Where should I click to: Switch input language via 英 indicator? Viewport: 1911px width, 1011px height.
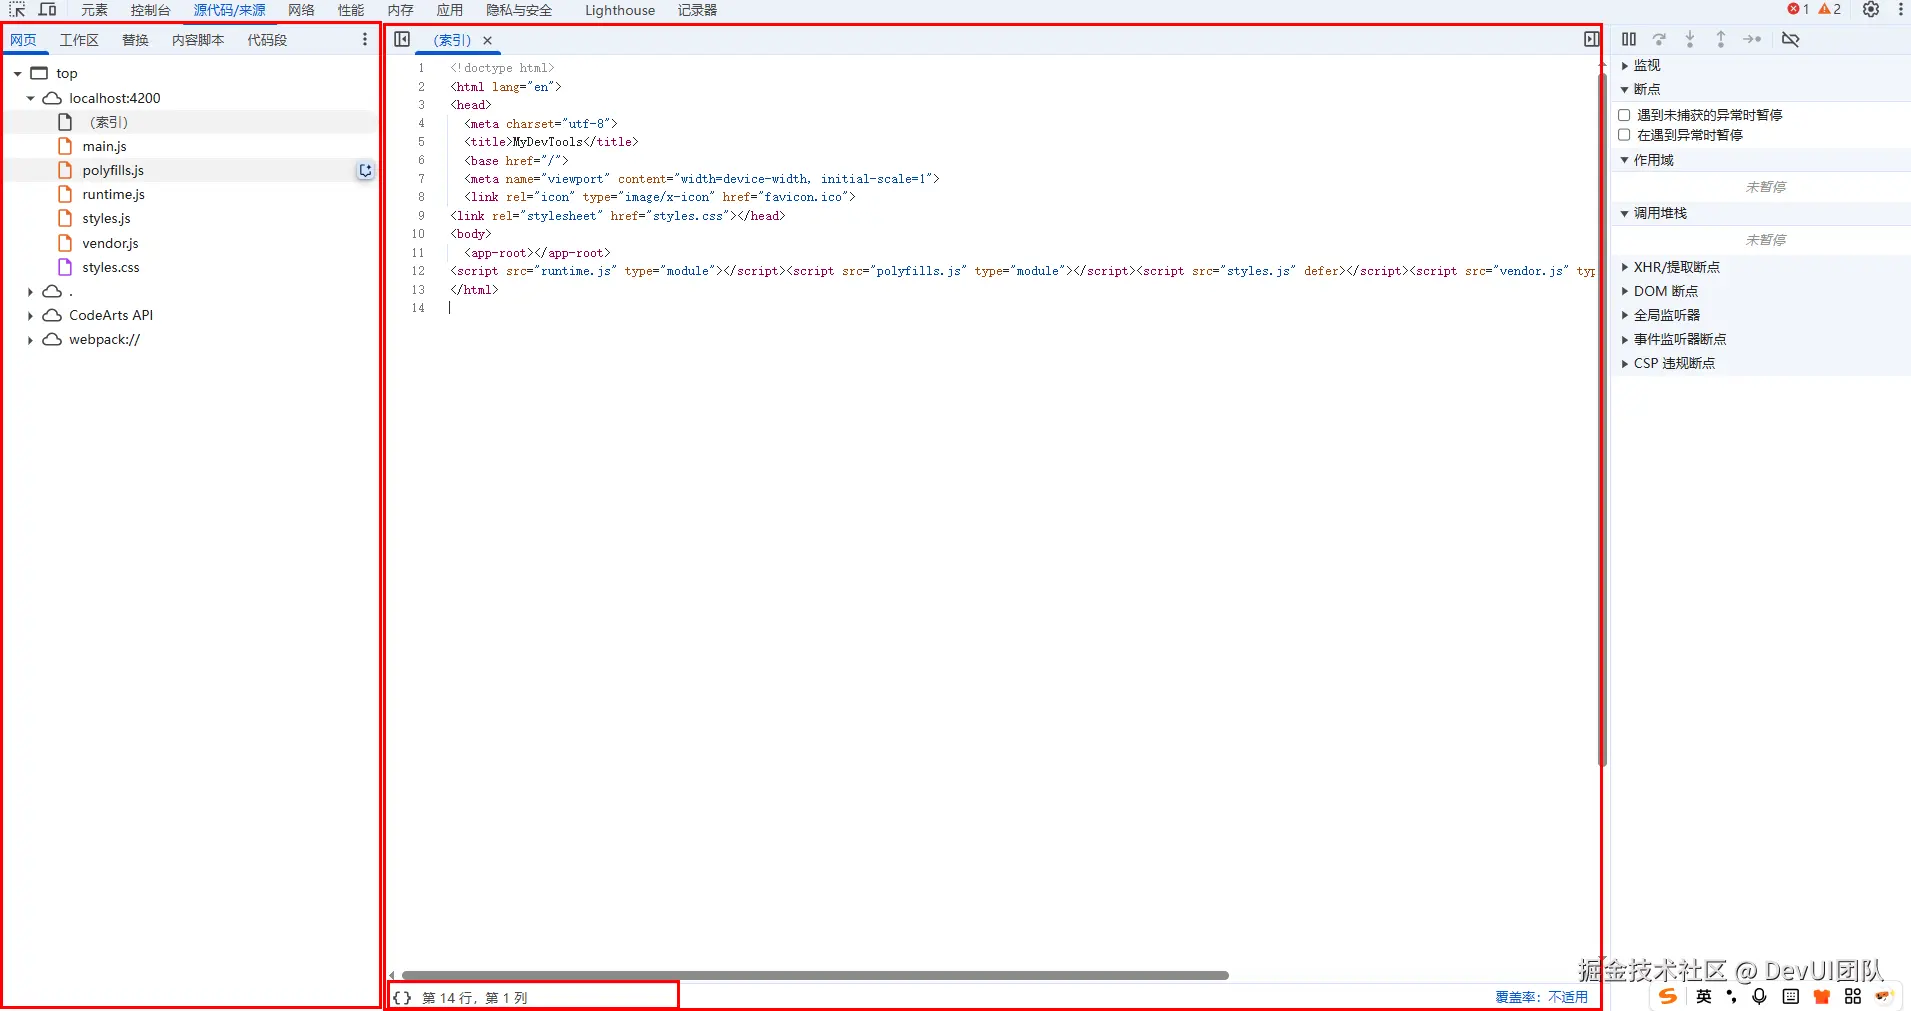coord(1704,996)
